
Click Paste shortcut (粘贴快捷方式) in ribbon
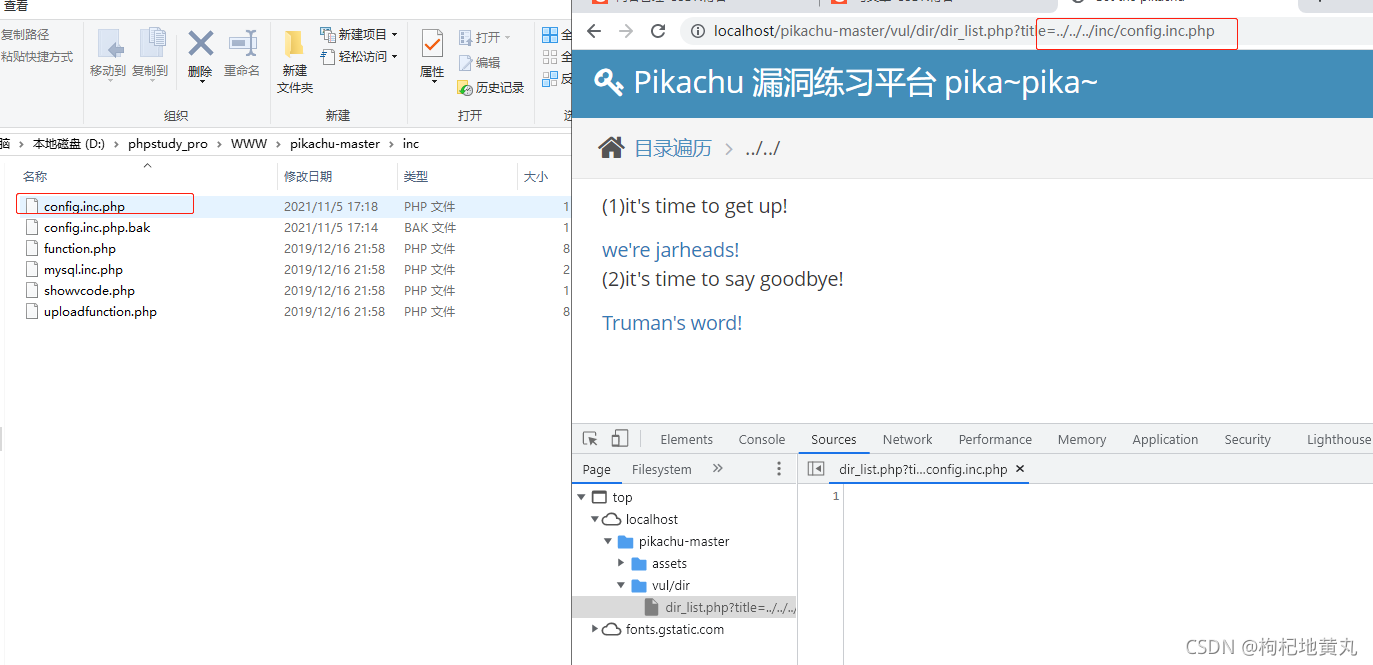tap(37, 57)
